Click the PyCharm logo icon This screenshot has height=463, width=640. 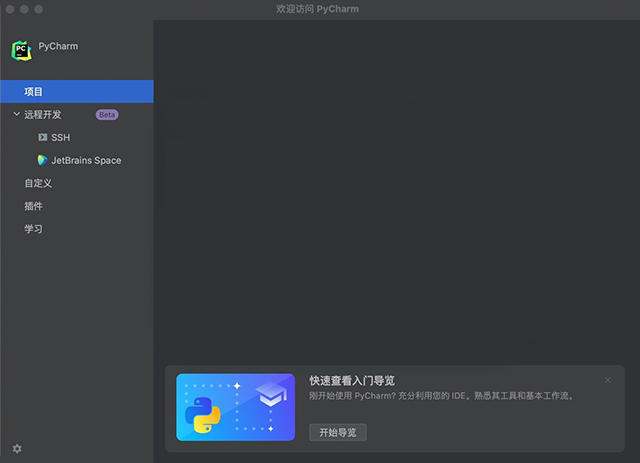coord(22,51)
